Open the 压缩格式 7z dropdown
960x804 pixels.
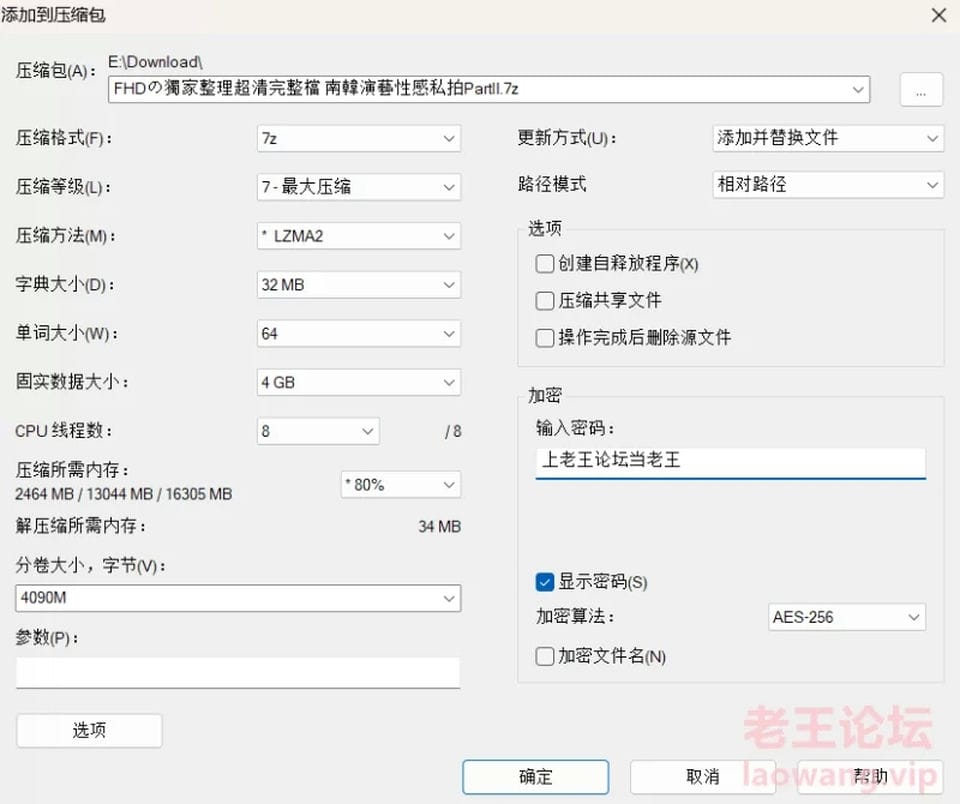(x=359, y=138)
